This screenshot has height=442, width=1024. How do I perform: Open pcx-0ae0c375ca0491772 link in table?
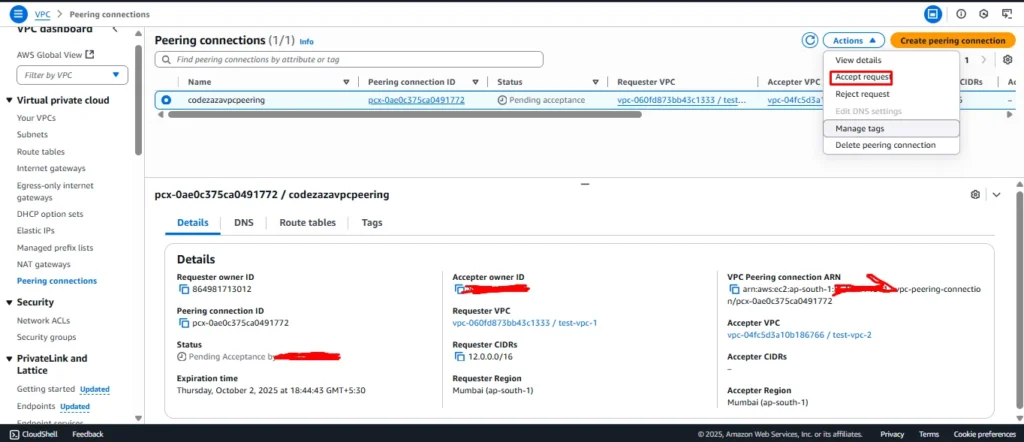coord(417,101)
